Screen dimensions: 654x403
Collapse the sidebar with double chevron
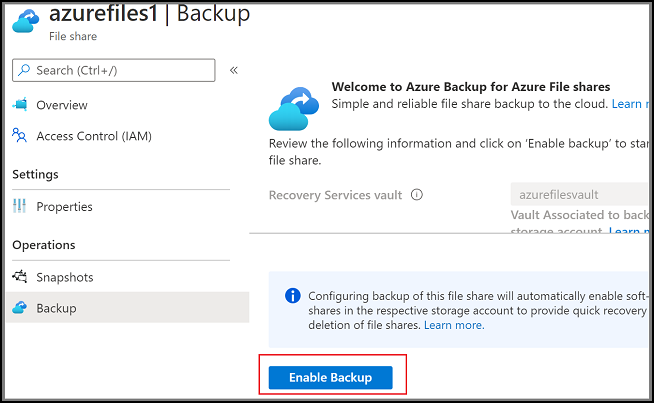(234, 70)
